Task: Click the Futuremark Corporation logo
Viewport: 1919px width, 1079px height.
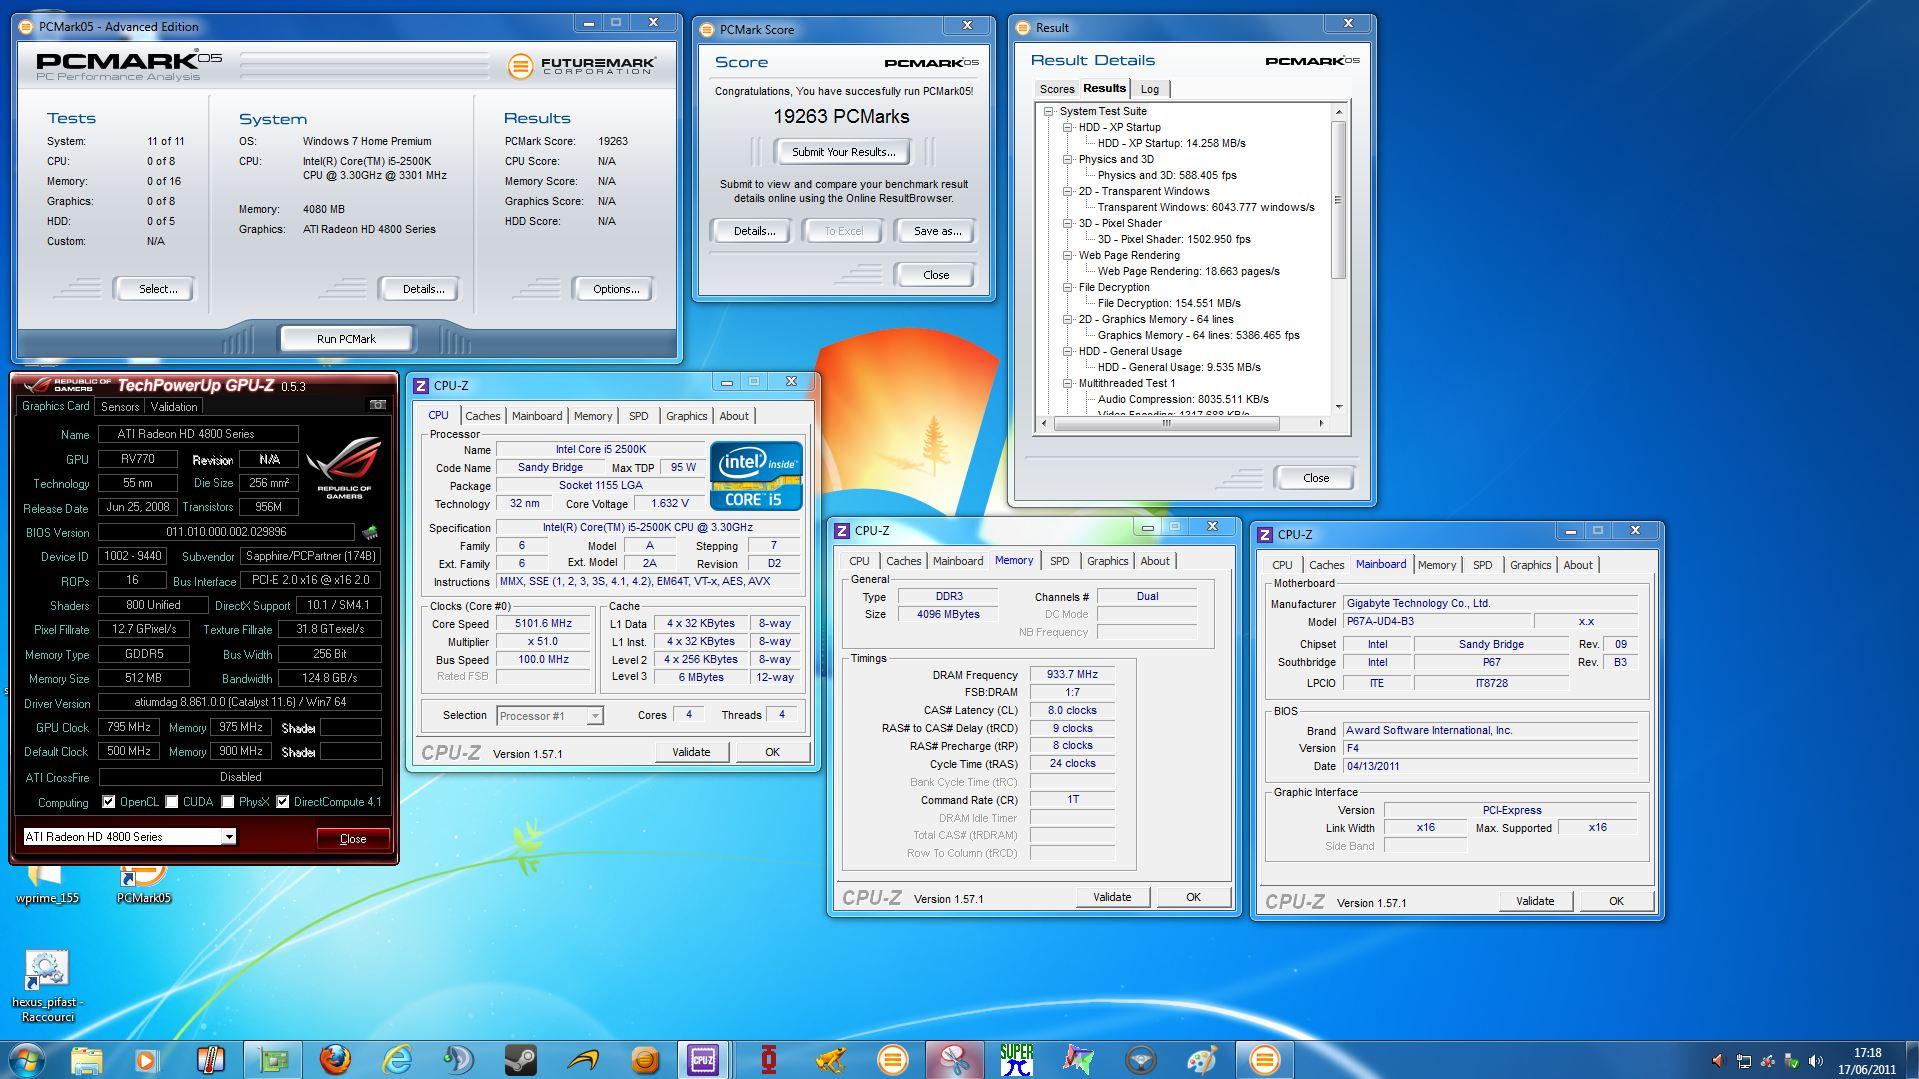Action: pyautogui.click(x=581, y=66)
